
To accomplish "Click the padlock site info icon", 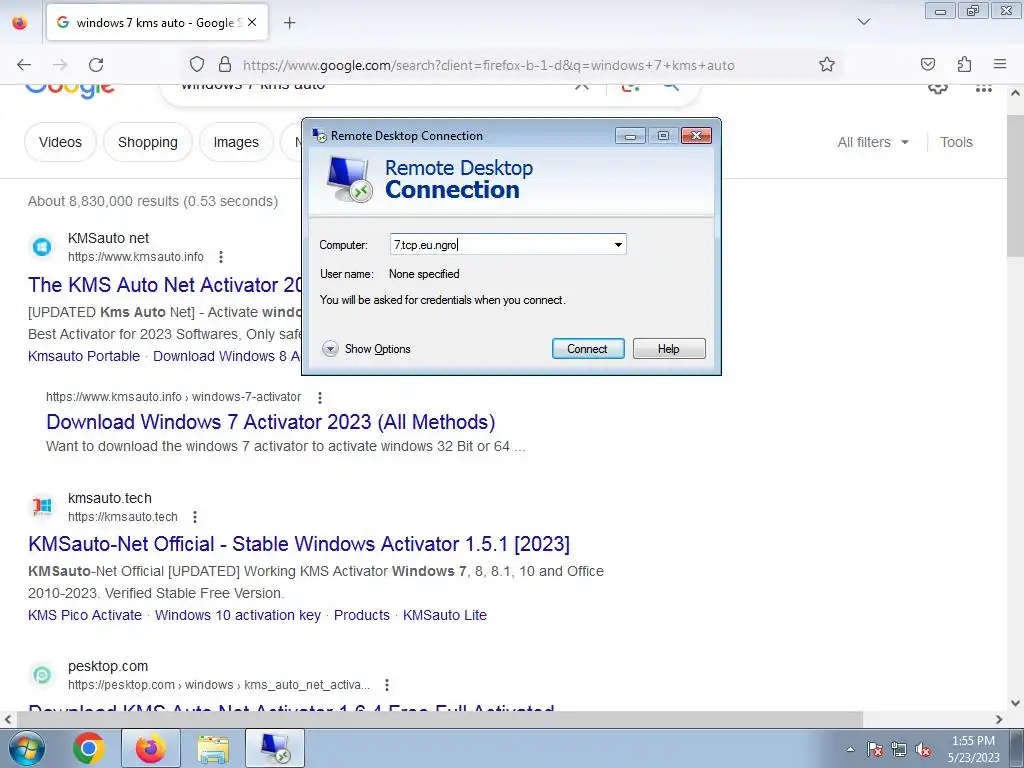I will click(x=225, y=64).
